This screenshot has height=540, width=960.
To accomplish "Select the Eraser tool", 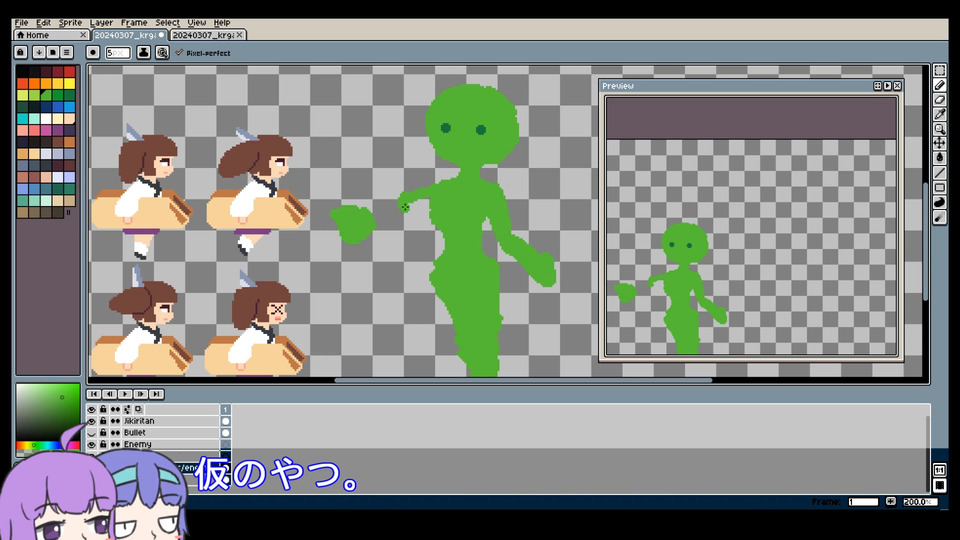I will click(940, 100).
